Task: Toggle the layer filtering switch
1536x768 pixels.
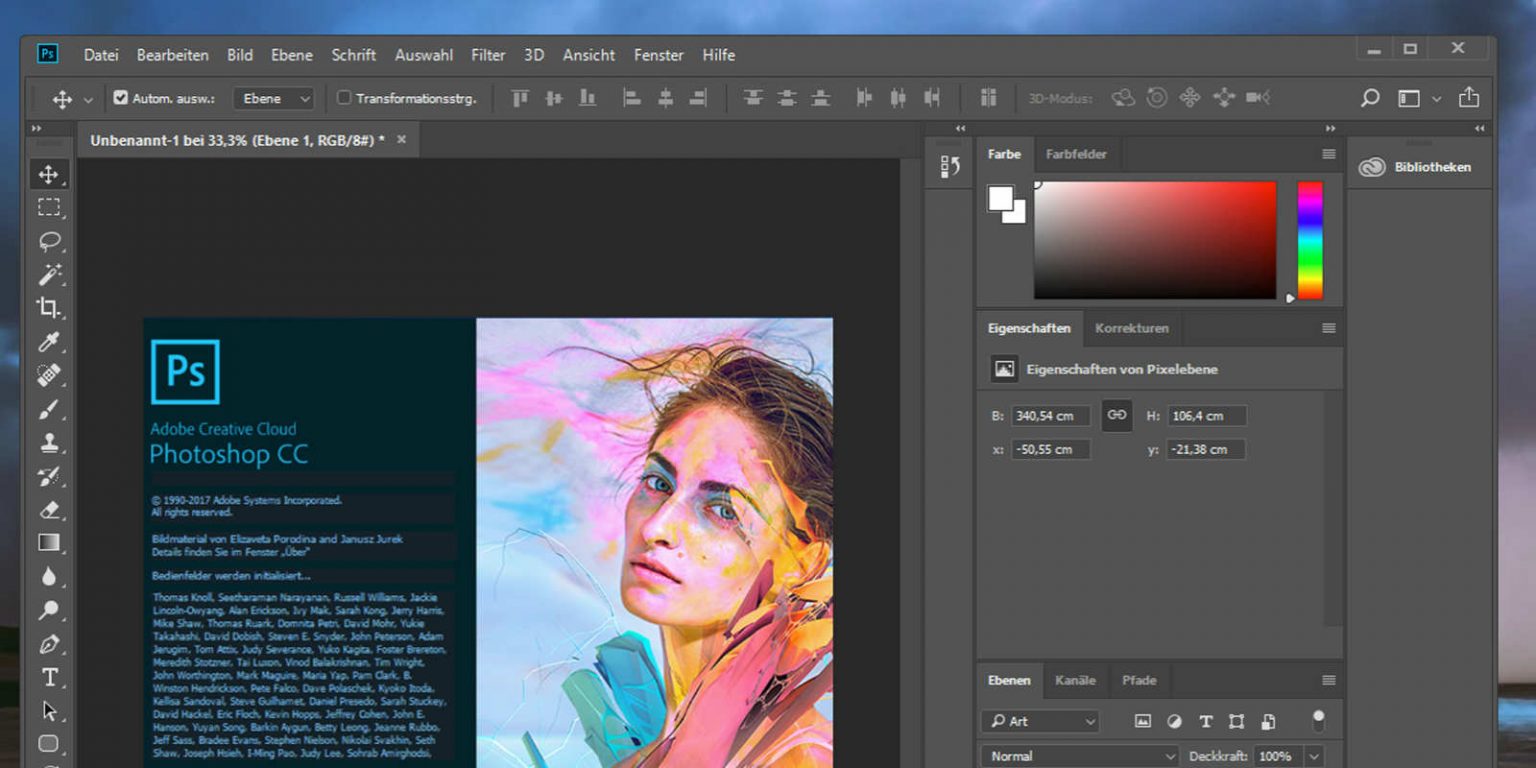Action: tap(1318, 720)
